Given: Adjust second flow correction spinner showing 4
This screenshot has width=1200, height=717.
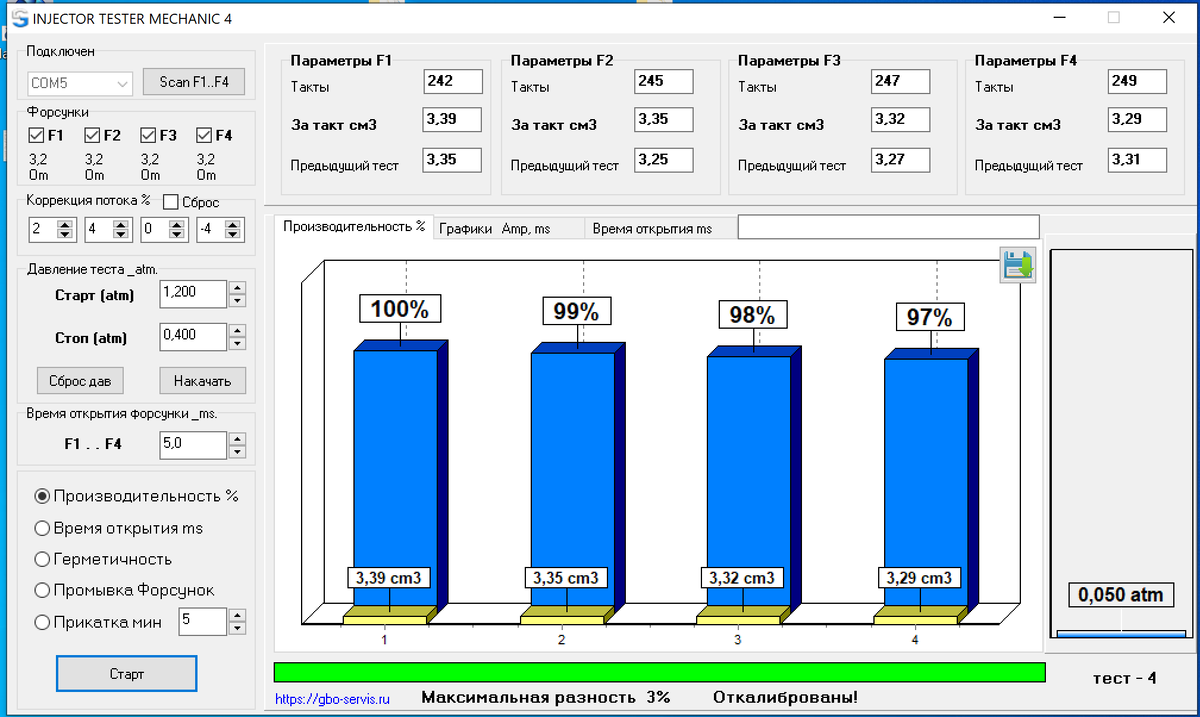Looking at the screenshot, I should pyautogui.click(x=121, y=230).
